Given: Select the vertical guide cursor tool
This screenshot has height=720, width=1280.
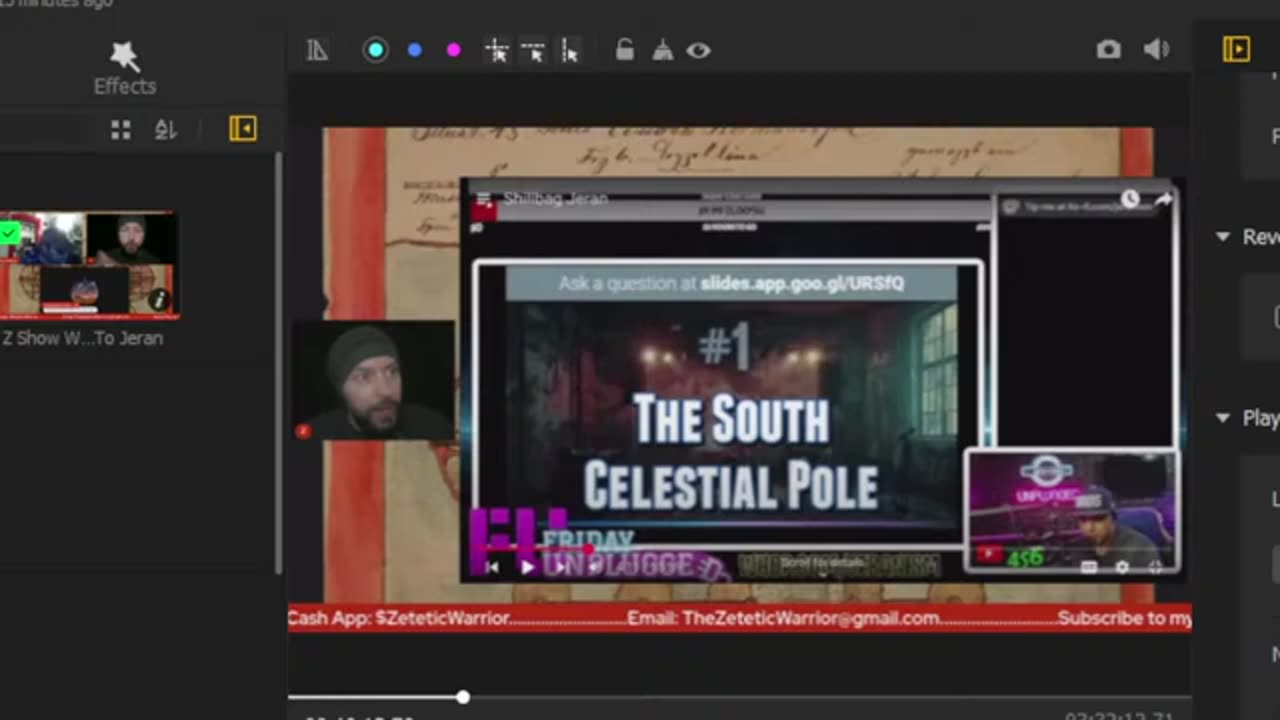Looking at the screenshot, I should (569, 51).
